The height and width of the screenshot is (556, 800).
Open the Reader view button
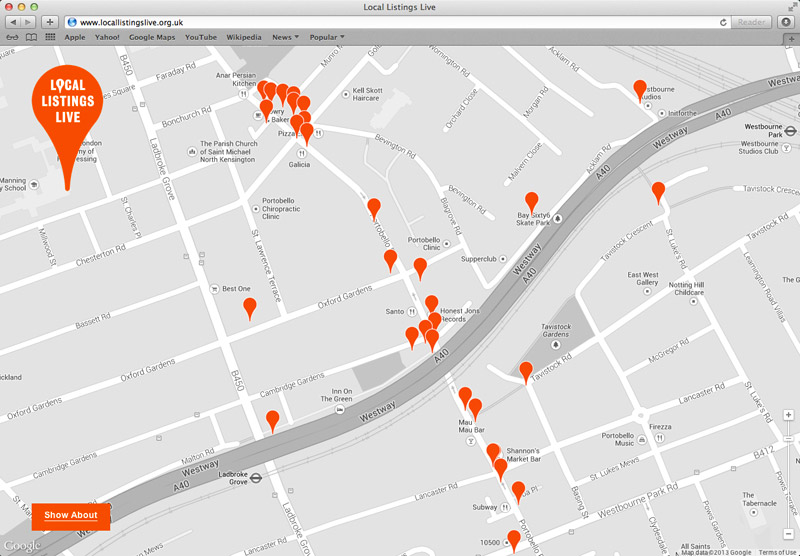click(752, 22)
